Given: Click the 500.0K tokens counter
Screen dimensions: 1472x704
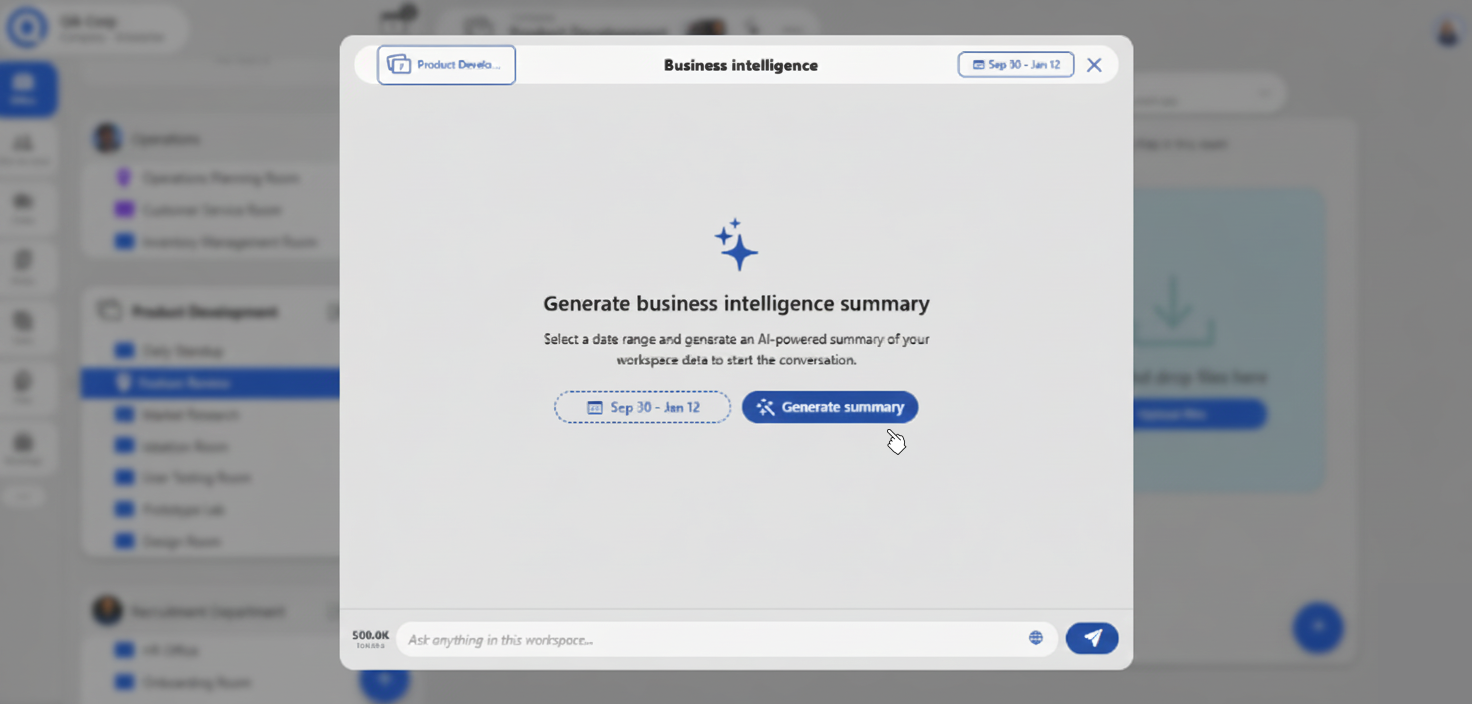Looking at the screenshot, I should pyautogui.click(x=370, y=638).
